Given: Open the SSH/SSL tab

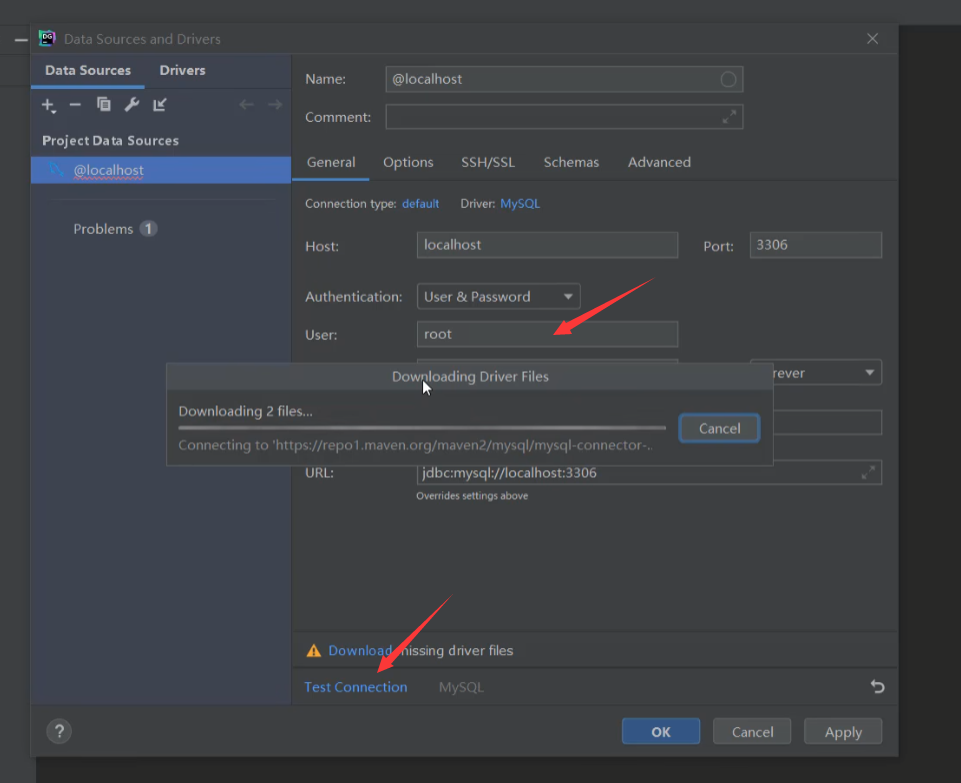Looking at the screenshot, I should click(x=488, y=162).
